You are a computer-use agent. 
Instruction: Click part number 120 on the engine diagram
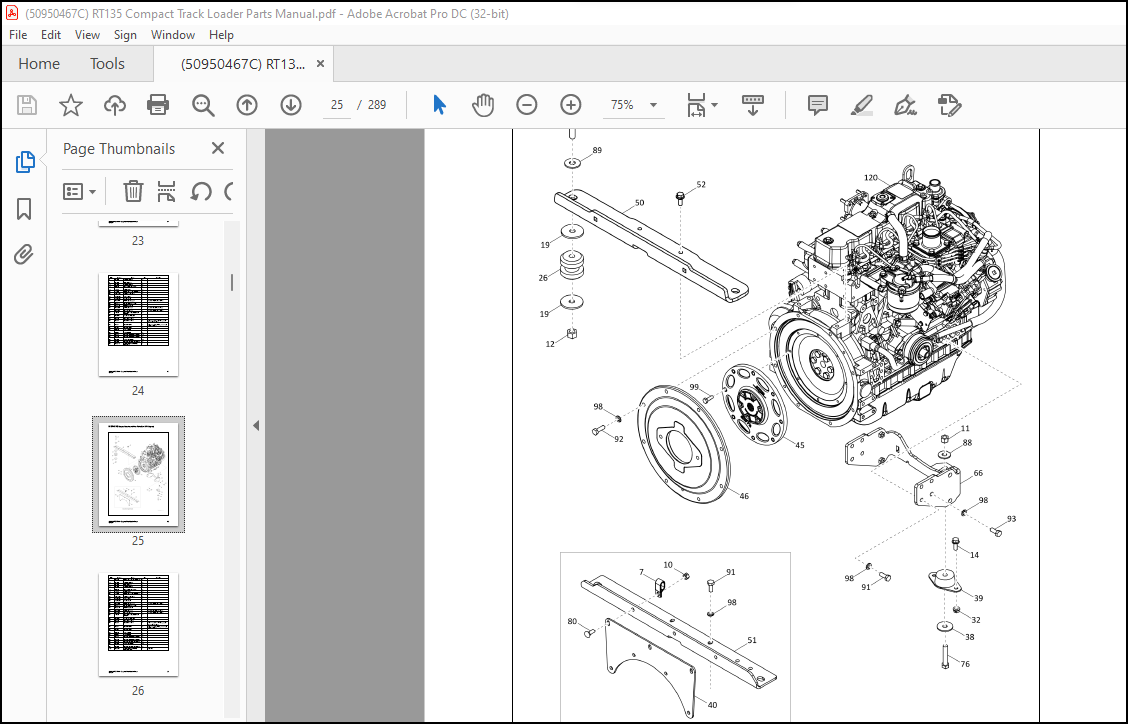870,178
